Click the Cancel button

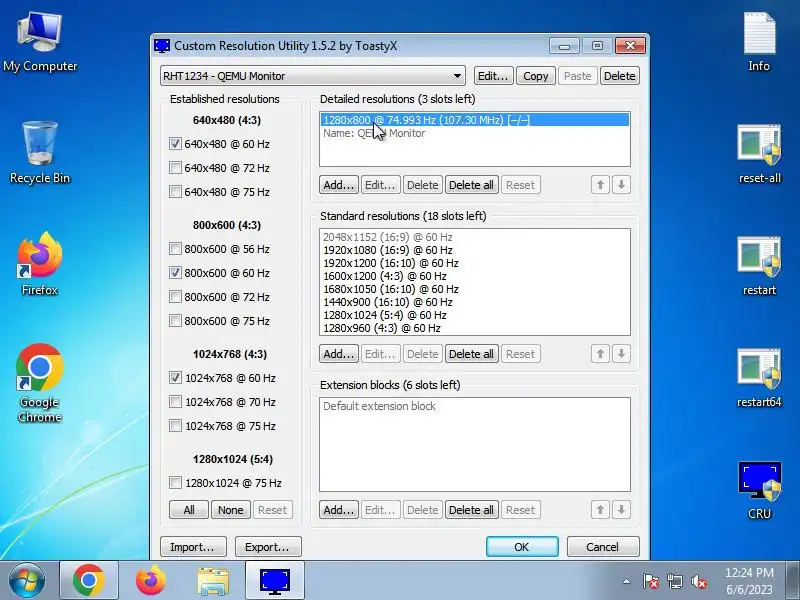click(x=603, y=547)
